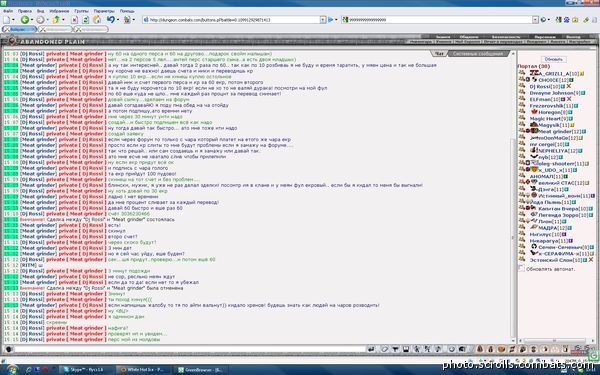
Task: Open the New page dropdown arrow
Action: pos(13,20)
